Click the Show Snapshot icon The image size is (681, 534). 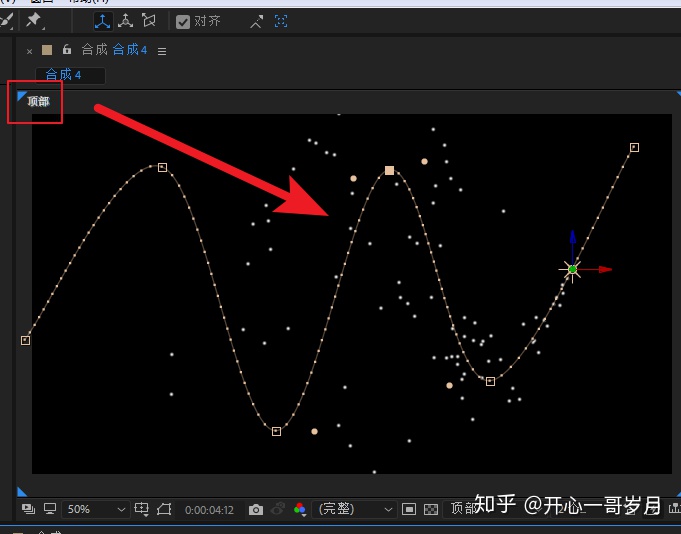(x=278, y=508)
